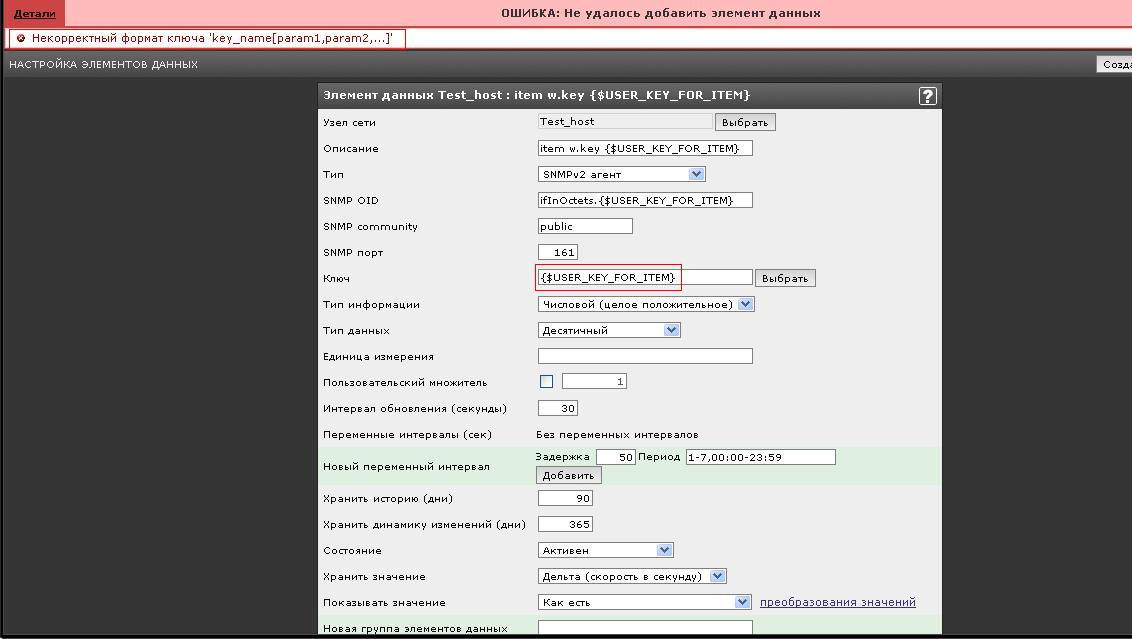1132x639 pixels.
Task: Focus the SNMP порт field
Action: 558,252
